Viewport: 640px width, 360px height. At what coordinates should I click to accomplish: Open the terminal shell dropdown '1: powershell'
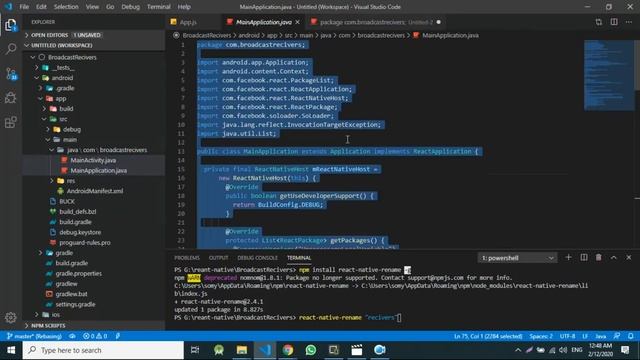click(x=517, y=258)
